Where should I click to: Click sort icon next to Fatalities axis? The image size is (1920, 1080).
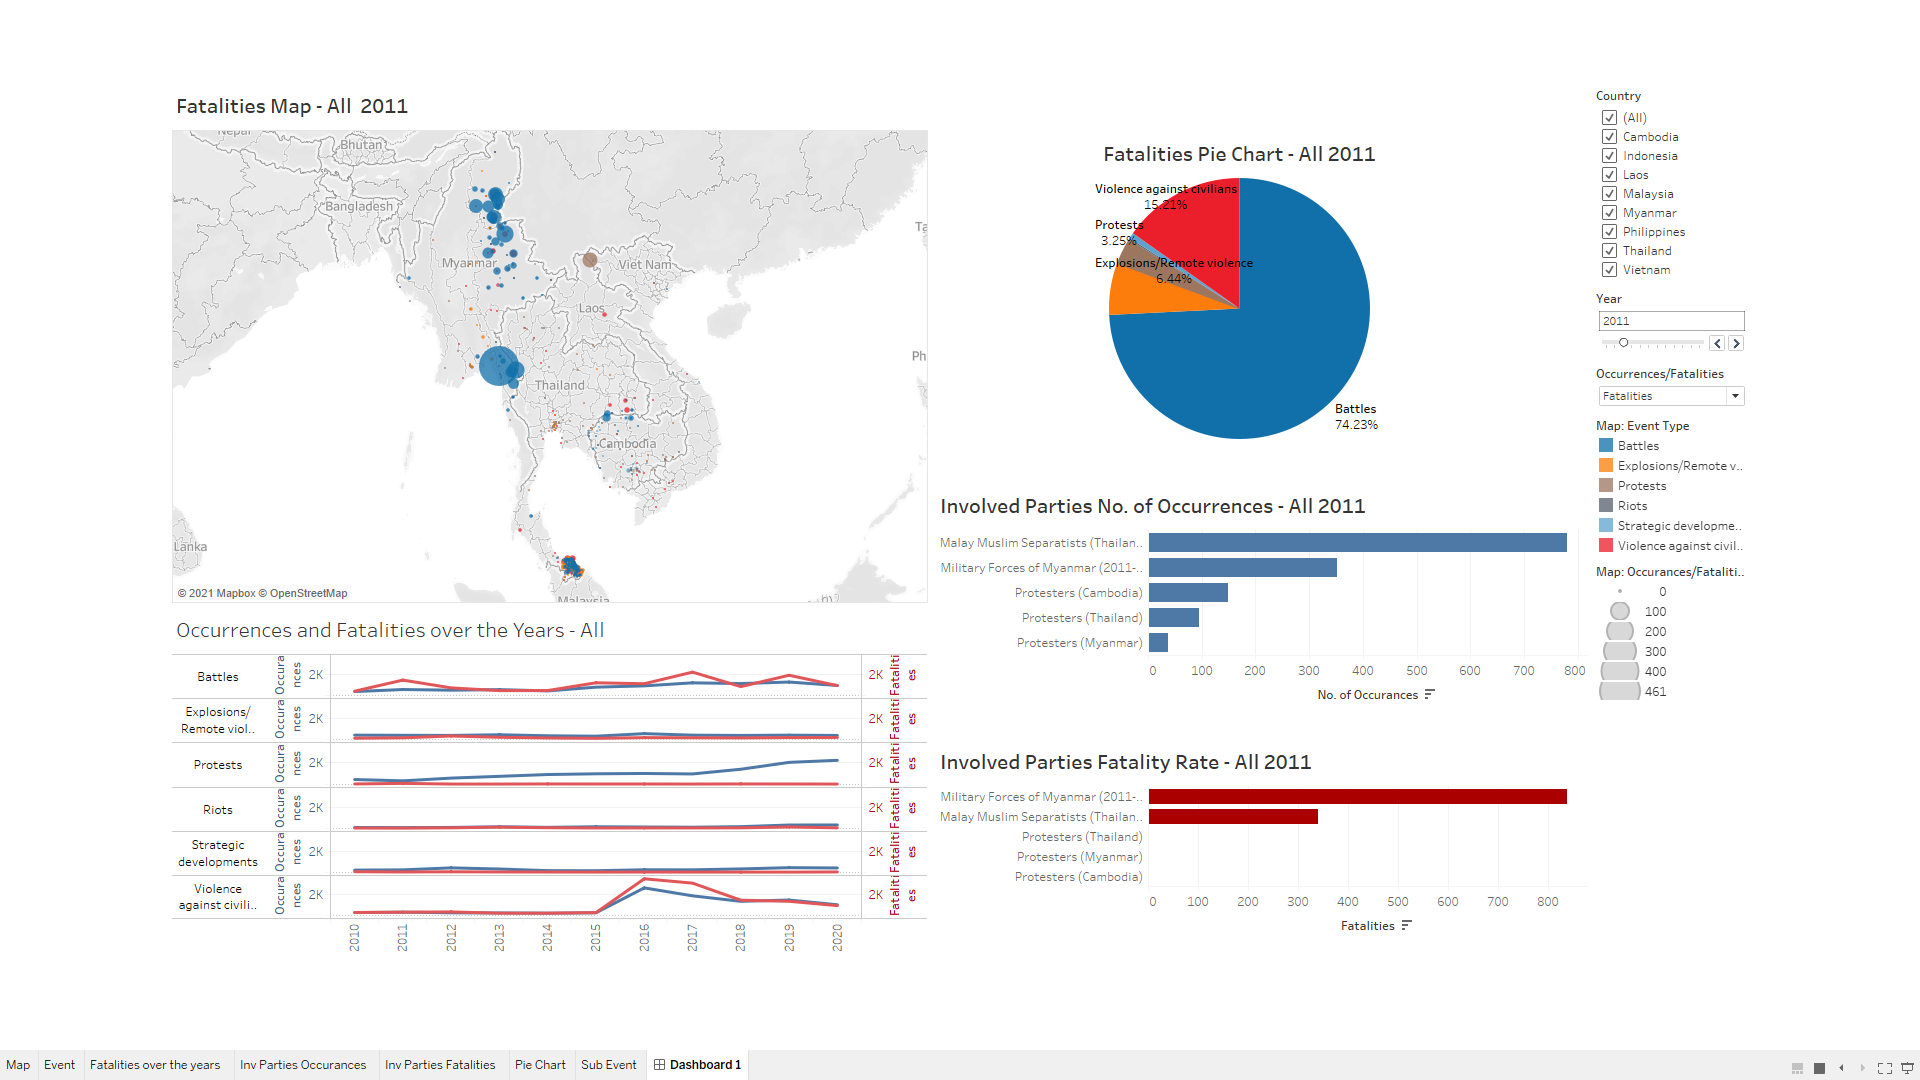pyautogui.click(x=1406, y=925)
